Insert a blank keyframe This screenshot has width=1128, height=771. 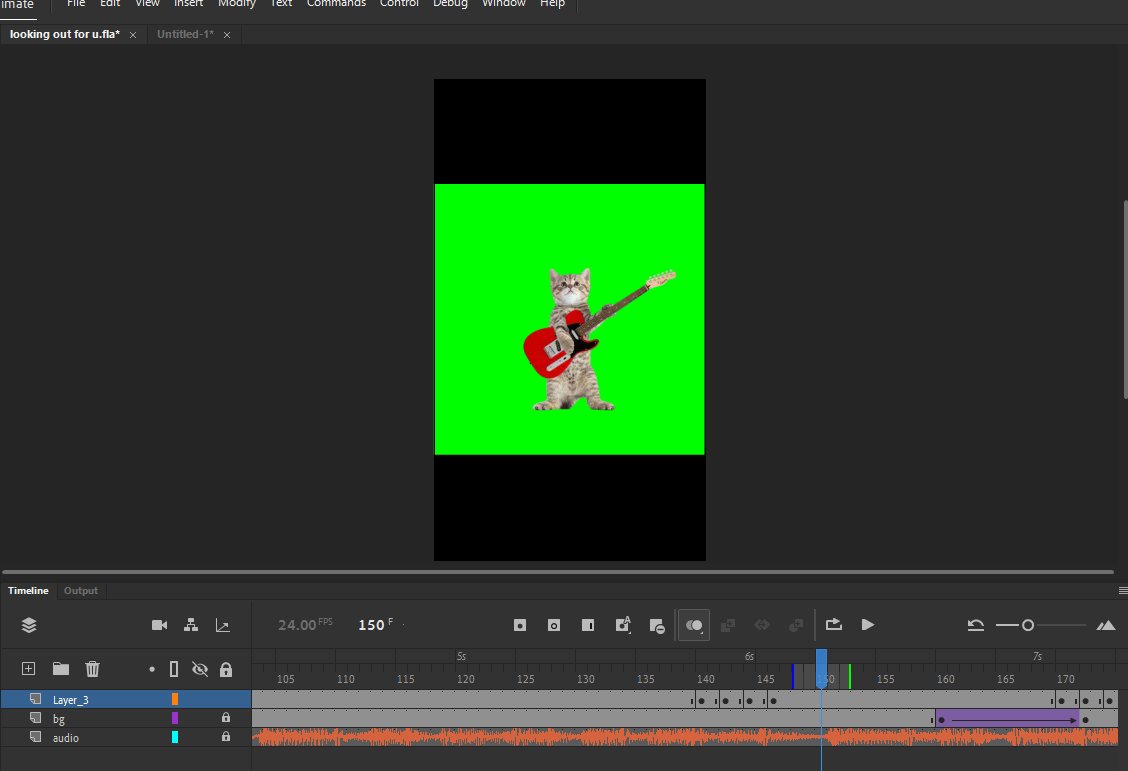point(554,625)
